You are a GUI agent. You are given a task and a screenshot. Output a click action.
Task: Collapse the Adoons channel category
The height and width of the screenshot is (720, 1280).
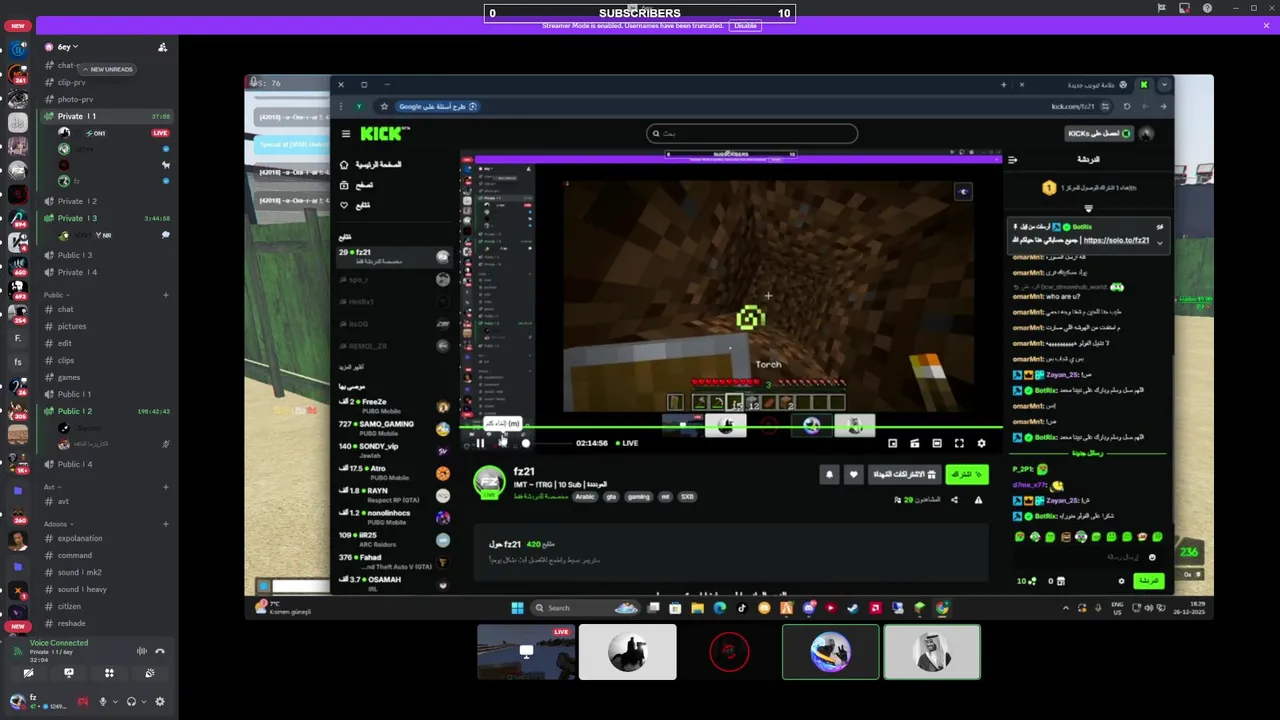[57, 524]
